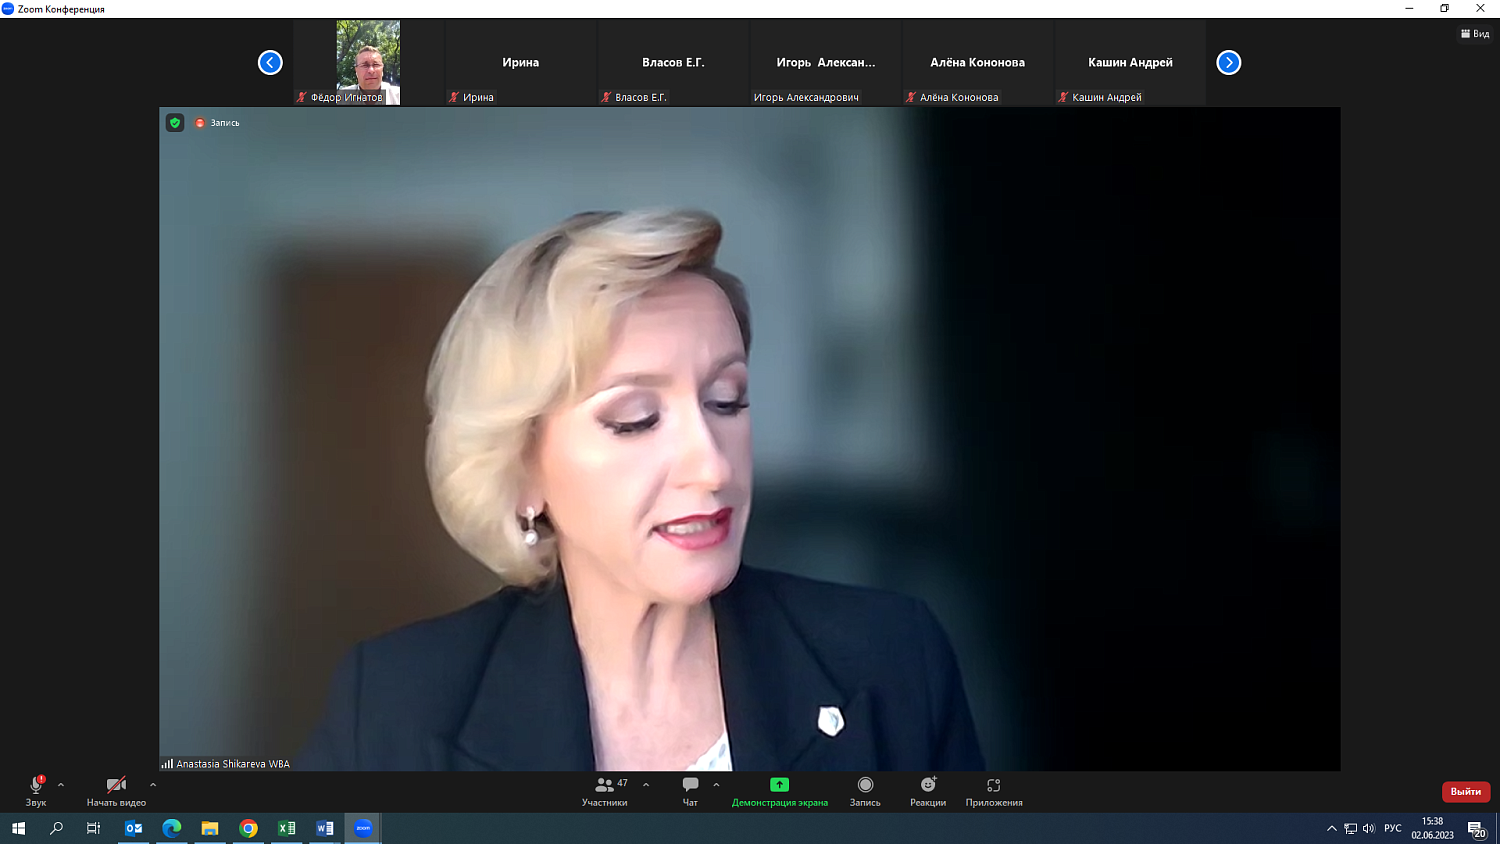Screen dimensions: 1500x844
Task: Open the Вид view menu
Action: click(x=1475, y=34)
